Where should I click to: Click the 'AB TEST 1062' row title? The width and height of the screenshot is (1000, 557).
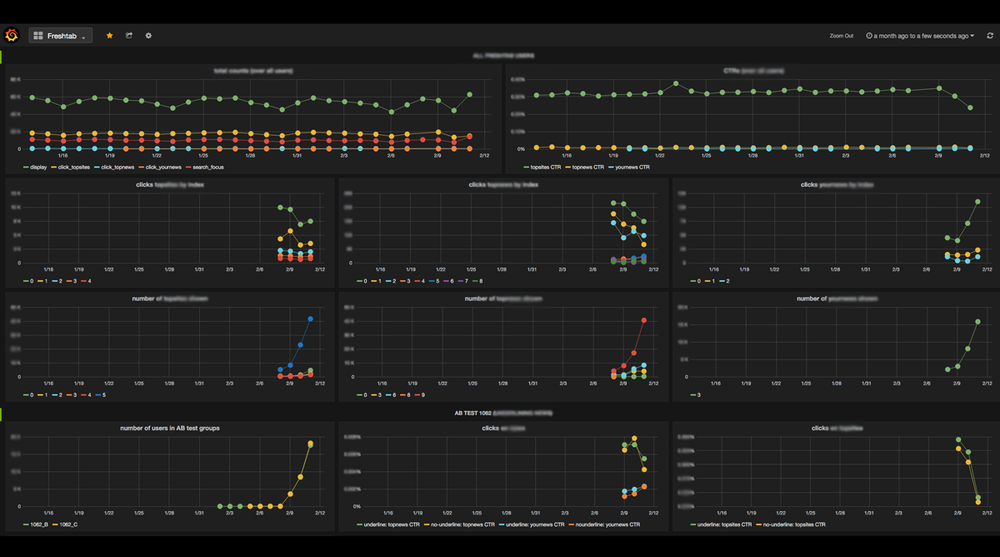coord(503,413)
